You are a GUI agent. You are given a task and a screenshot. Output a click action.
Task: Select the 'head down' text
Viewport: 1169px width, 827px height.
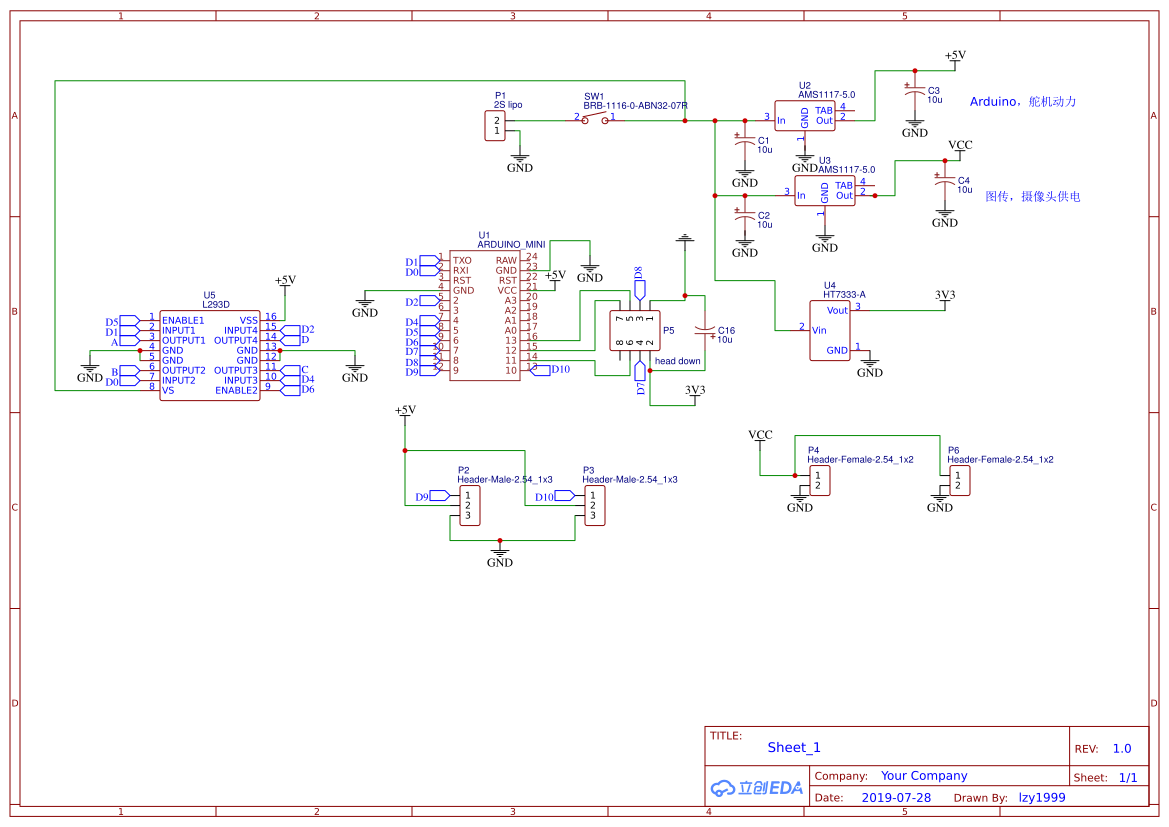coord(677,361)
